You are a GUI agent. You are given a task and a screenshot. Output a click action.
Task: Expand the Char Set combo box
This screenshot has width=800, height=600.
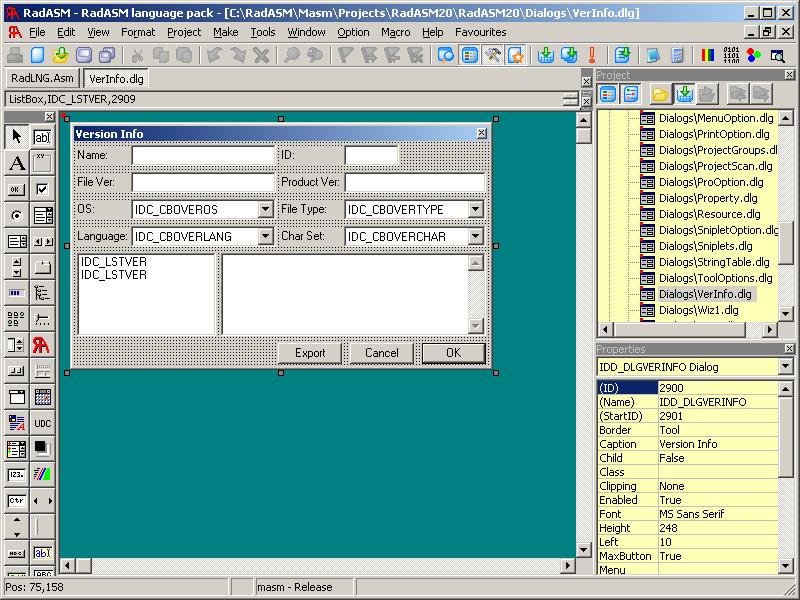tap(478, 237)
